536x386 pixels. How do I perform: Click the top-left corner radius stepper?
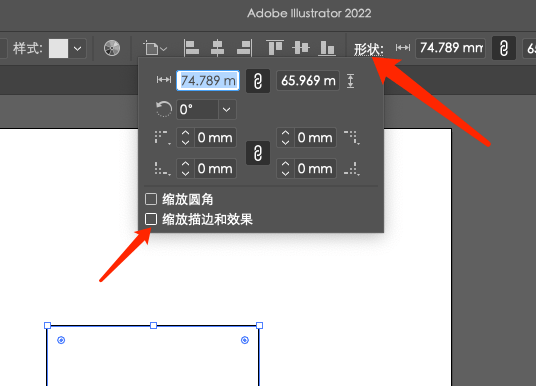[x=185, y=138]
